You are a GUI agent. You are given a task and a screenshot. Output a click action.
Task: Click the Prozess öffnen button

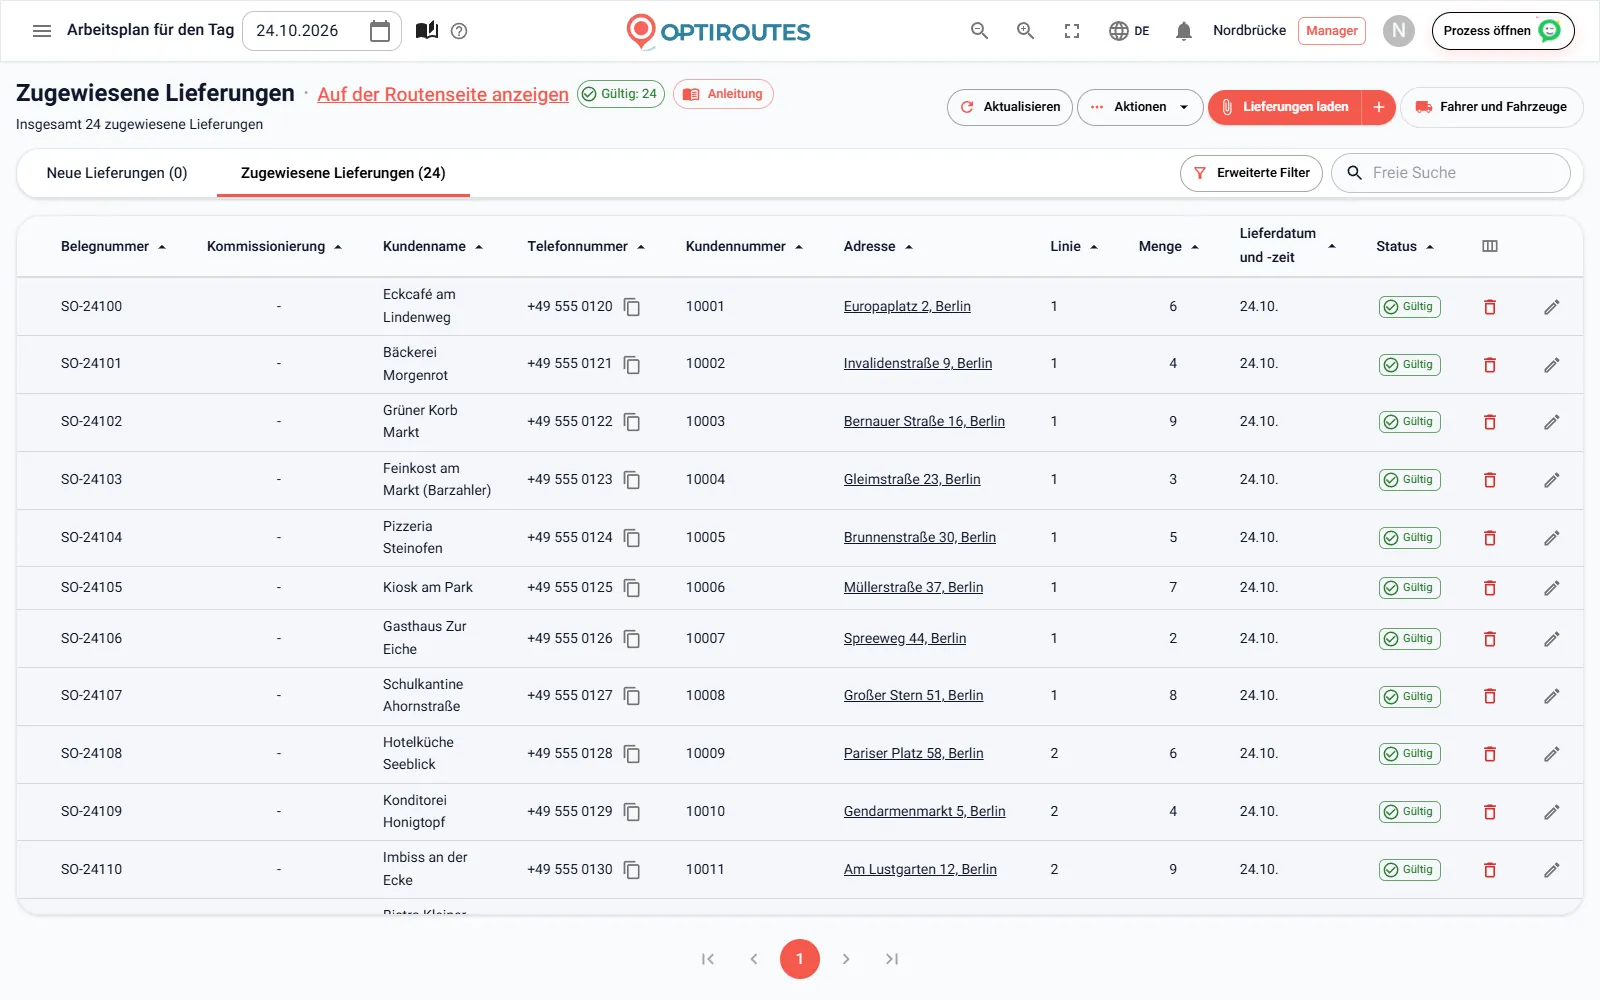[x=1503, y=31]
